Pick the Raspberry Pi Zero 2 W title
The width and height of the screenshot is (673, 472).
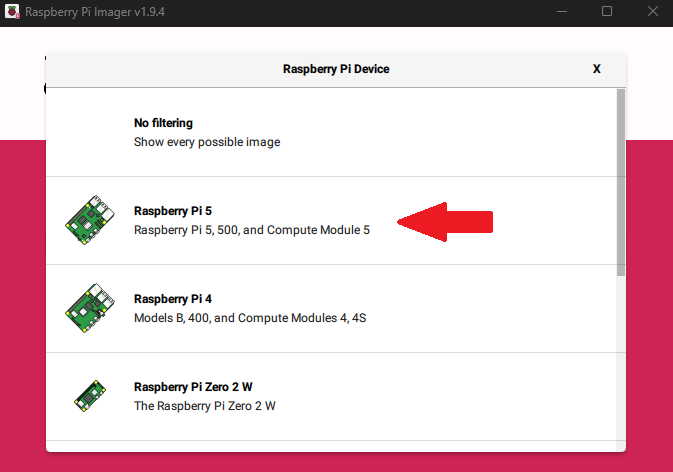(x=193, y=387)
